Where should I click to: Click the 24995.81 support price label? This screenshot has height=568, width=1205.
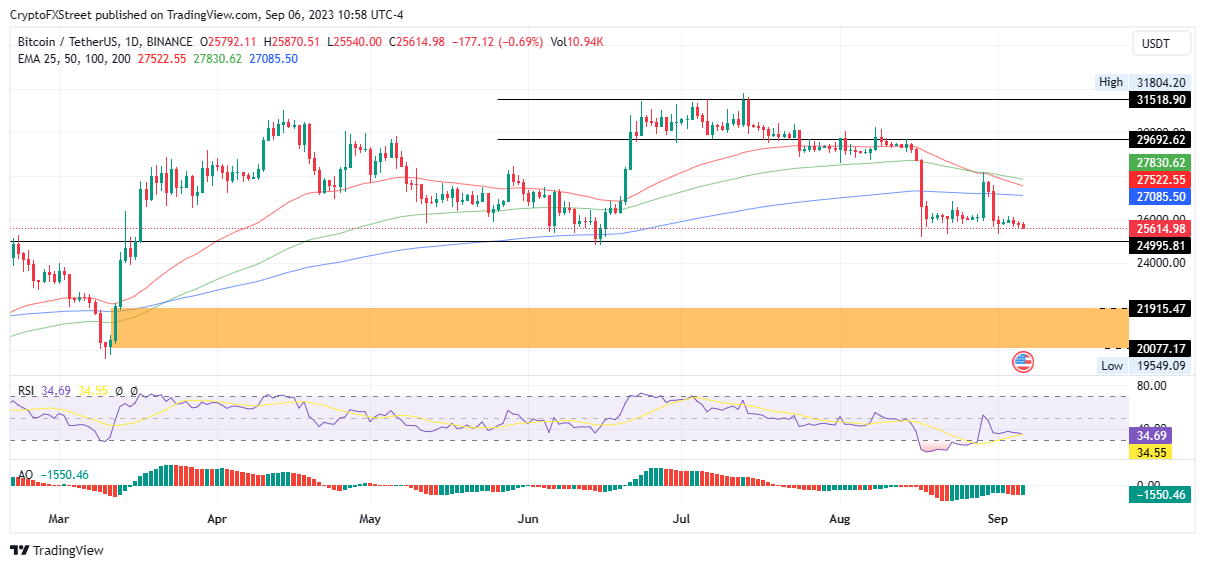1159,245
